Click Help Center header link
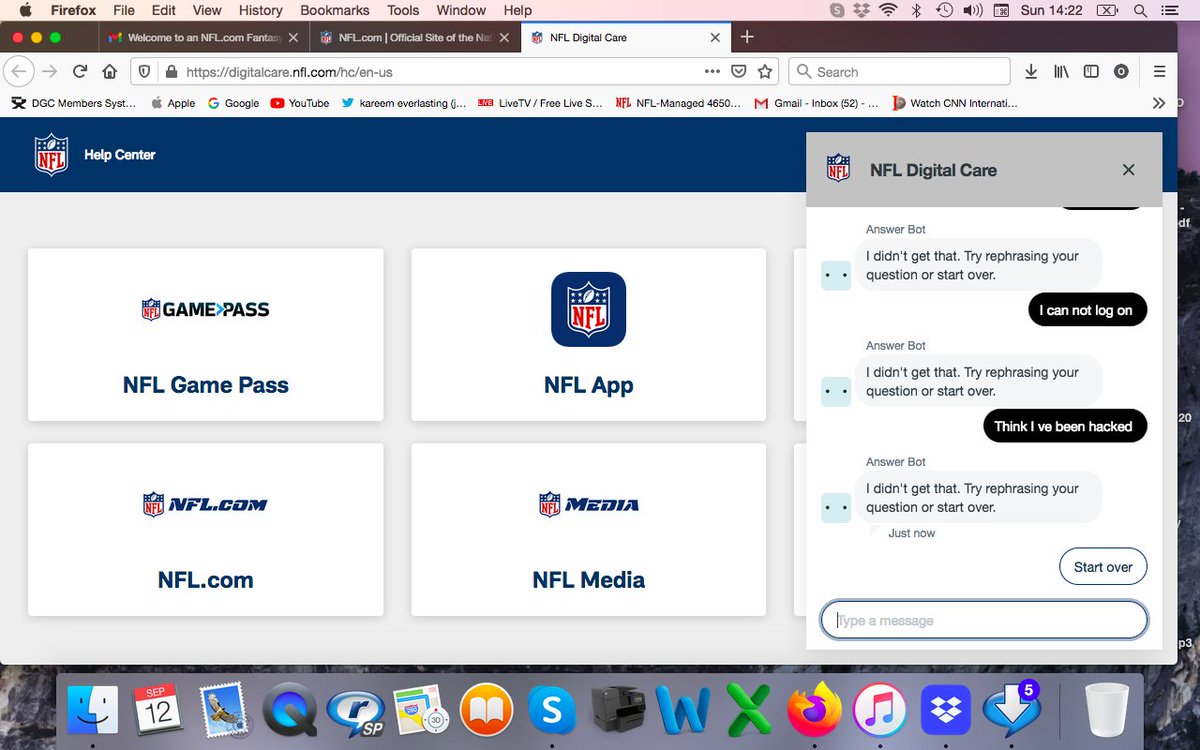1200x750 pixels. pos(120,155)
